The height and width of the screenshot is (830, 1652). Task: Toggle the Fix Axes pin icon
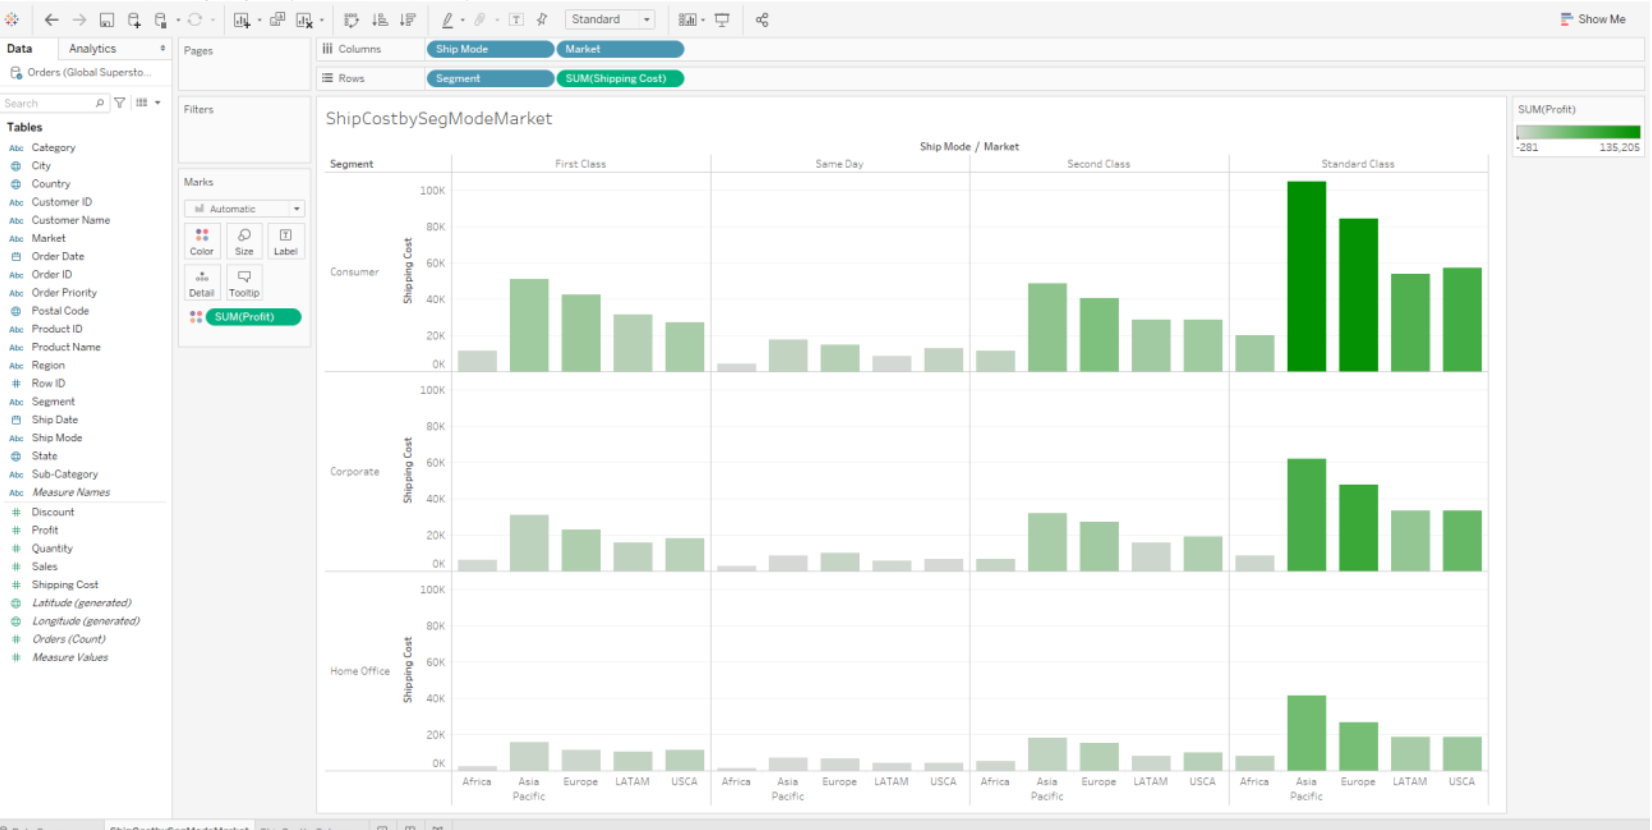[x=542, y=20]
